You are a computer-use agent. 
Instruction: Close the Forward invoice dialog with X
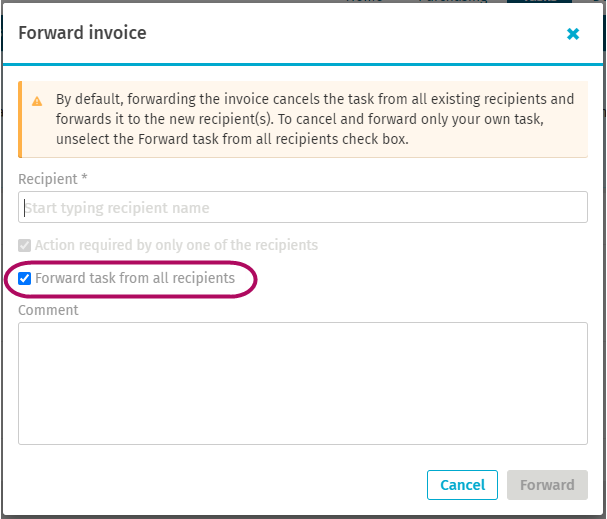pyautogui.click(x=573, y=34)
